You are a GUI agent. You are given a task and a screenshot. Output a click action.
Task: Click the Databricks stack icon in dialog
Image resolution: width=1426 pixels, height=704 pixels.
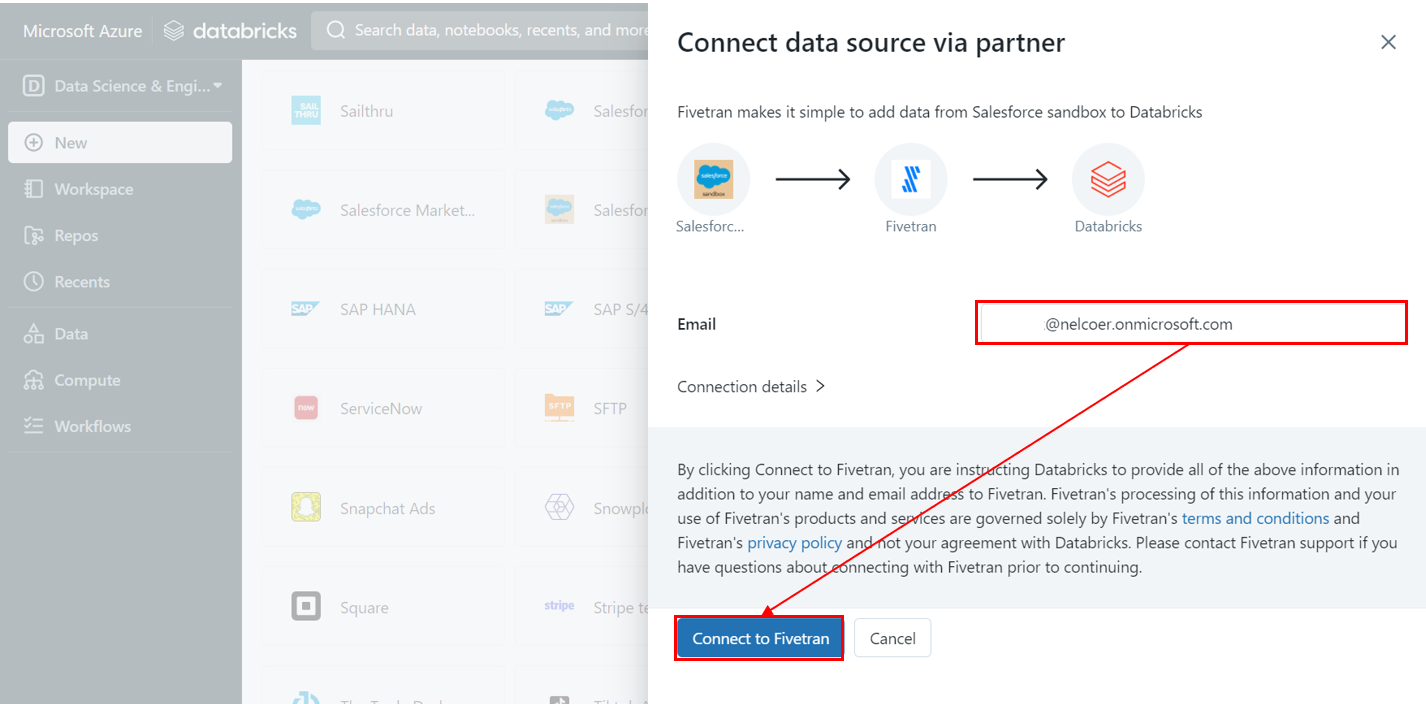click(1108, 180)
